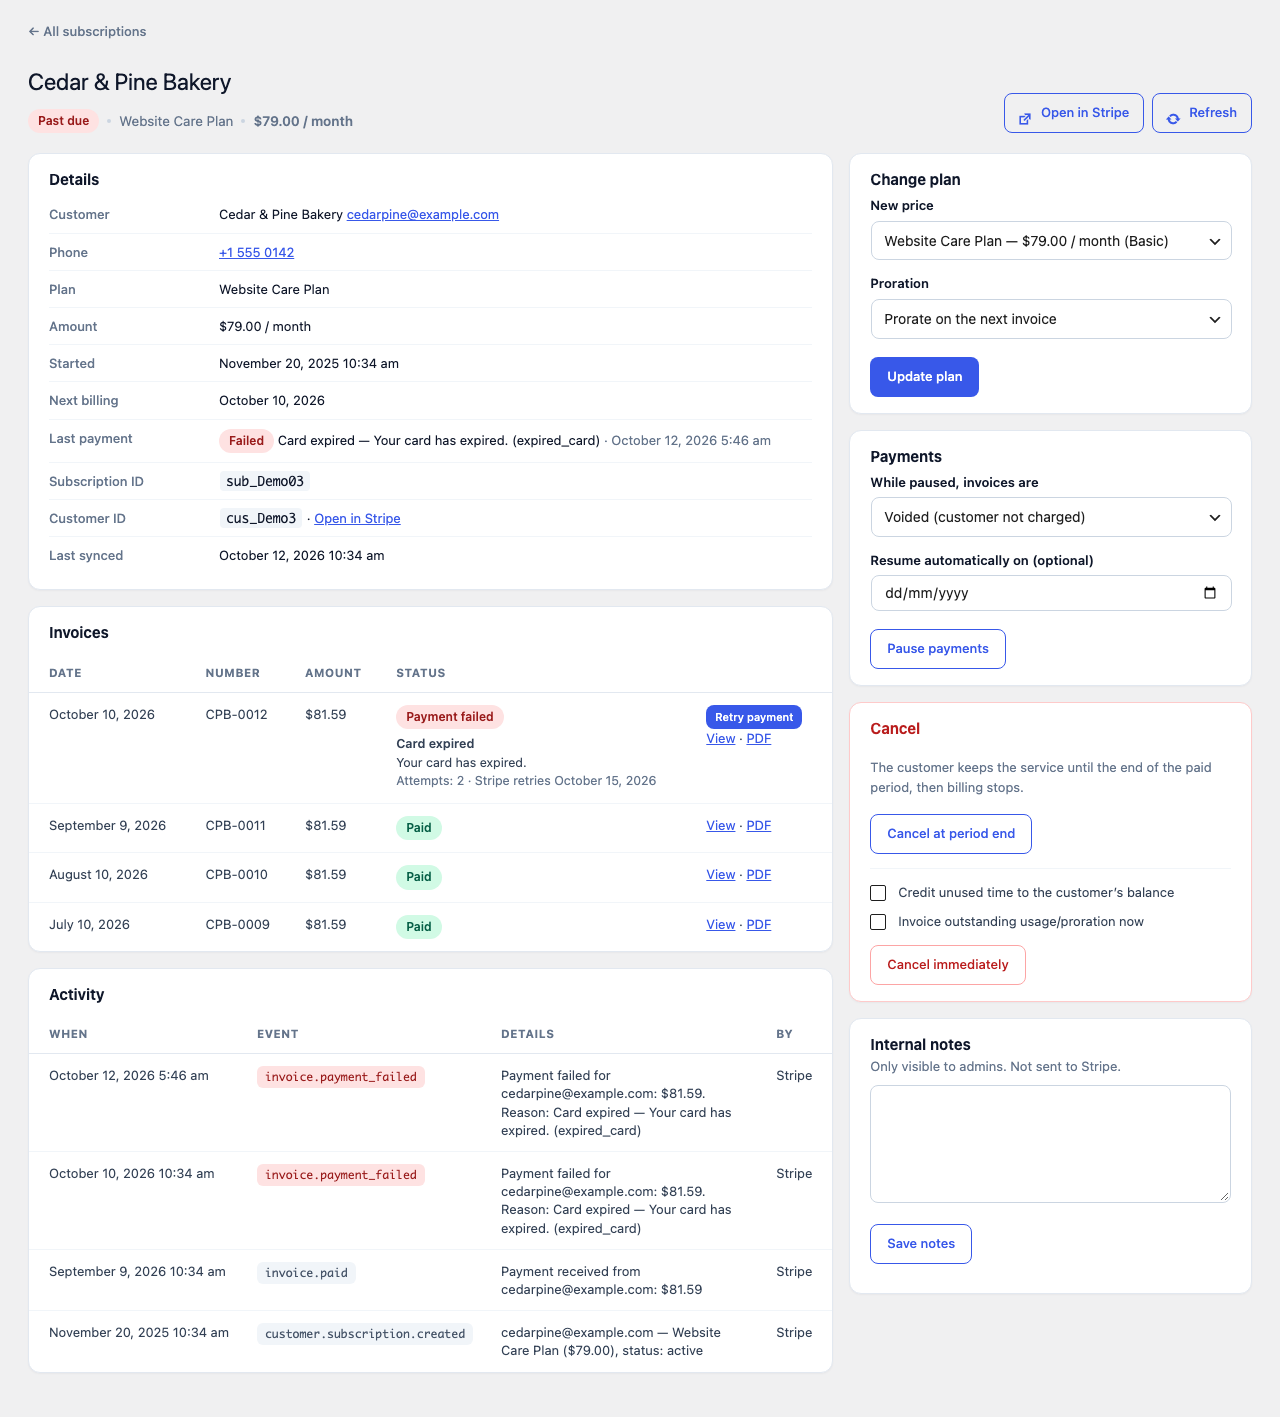Screen dimensions: 1280x1417
Task: Click the customer.subscription.created event tag
Action: (365, 1334)
